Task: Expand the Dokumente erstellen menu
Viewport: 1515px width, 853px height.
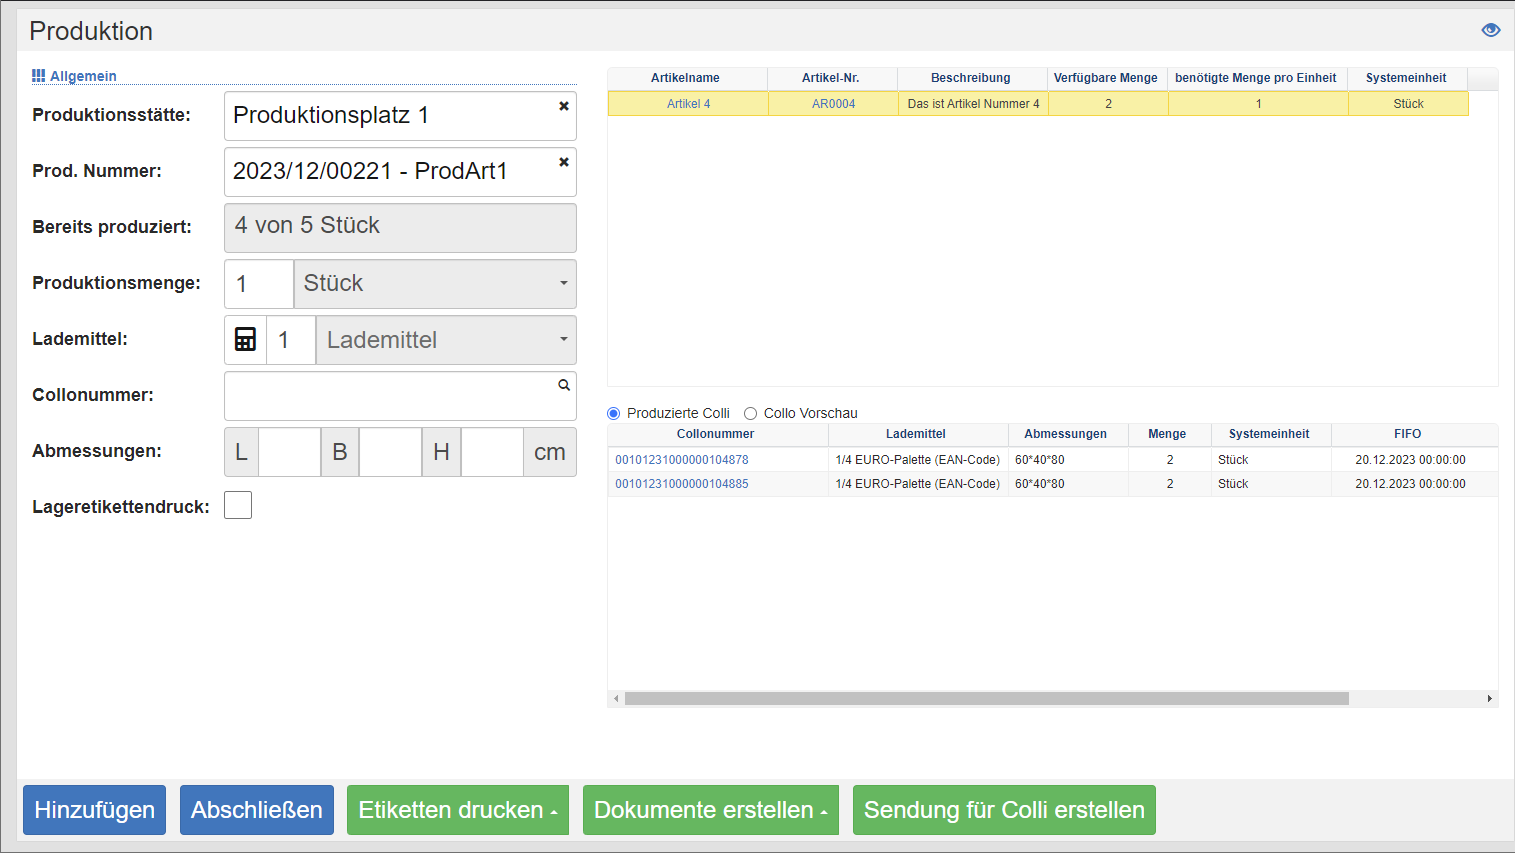Action: click(710, 810)
